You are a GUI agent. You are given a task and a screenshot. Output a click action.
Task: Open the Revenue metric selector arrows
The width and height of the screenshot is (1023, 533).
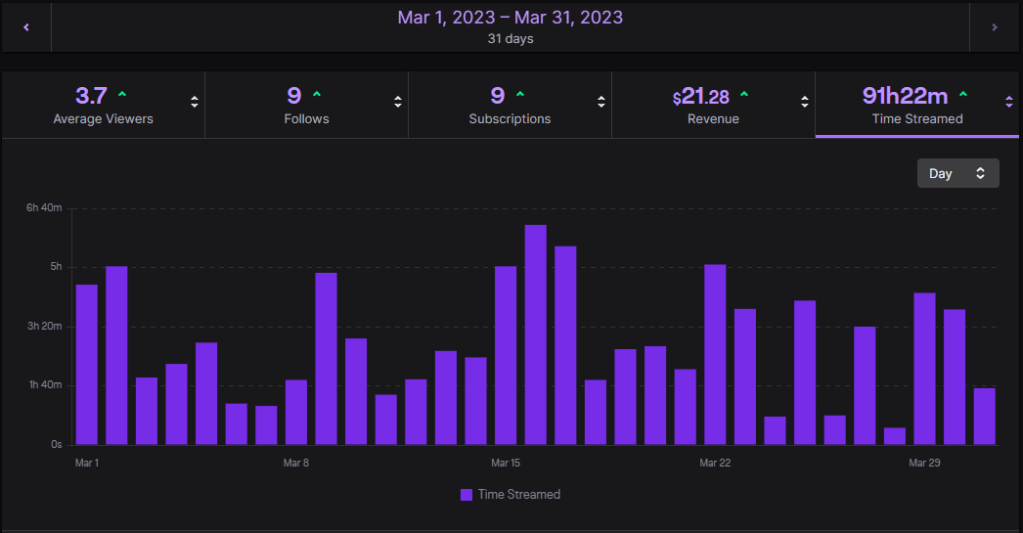[805, 102]
